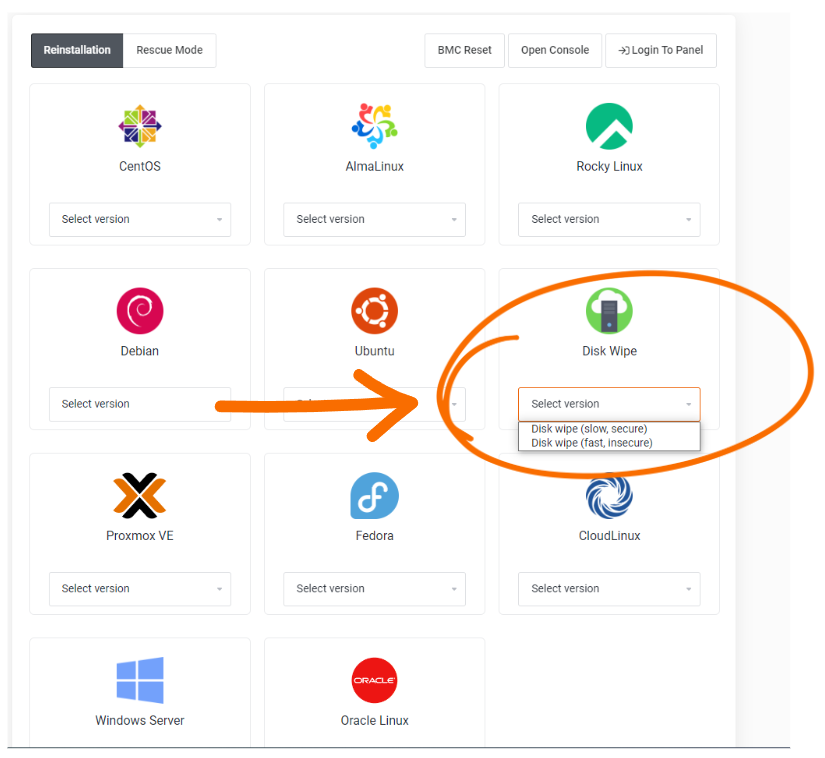
Task: Open the AlmaLinux version dropdown
Action: [x=374, y=219]
